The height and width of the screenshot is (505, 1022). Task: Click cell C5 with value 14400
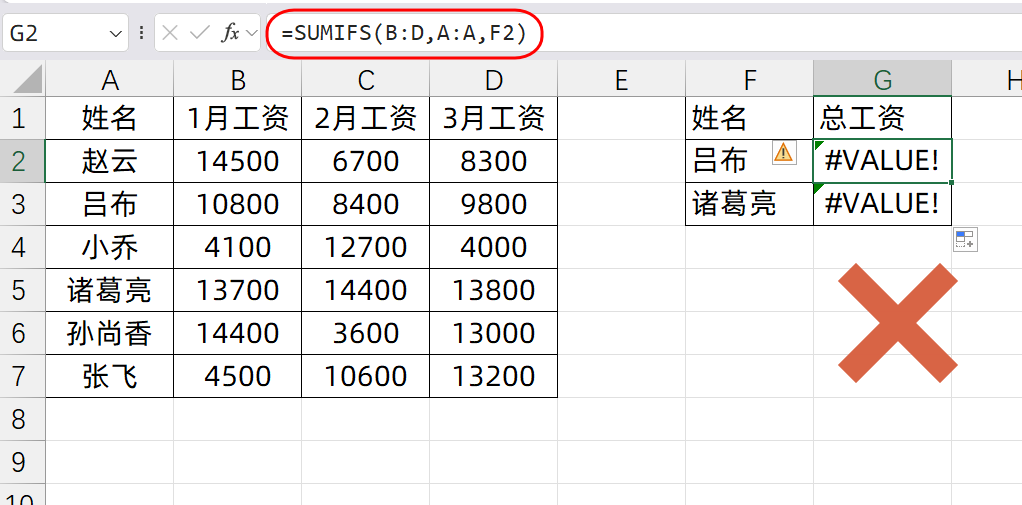click(x=366, y=290)
